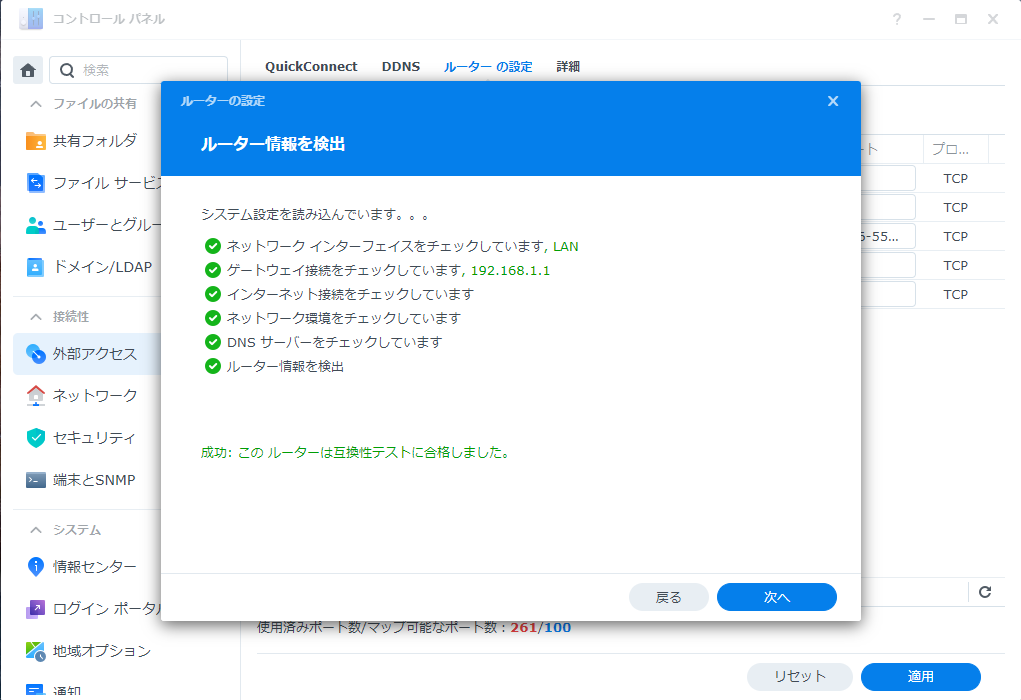Switch to the QuickConnect tab
Screen dimensions: 1021x700
point(311,66)
